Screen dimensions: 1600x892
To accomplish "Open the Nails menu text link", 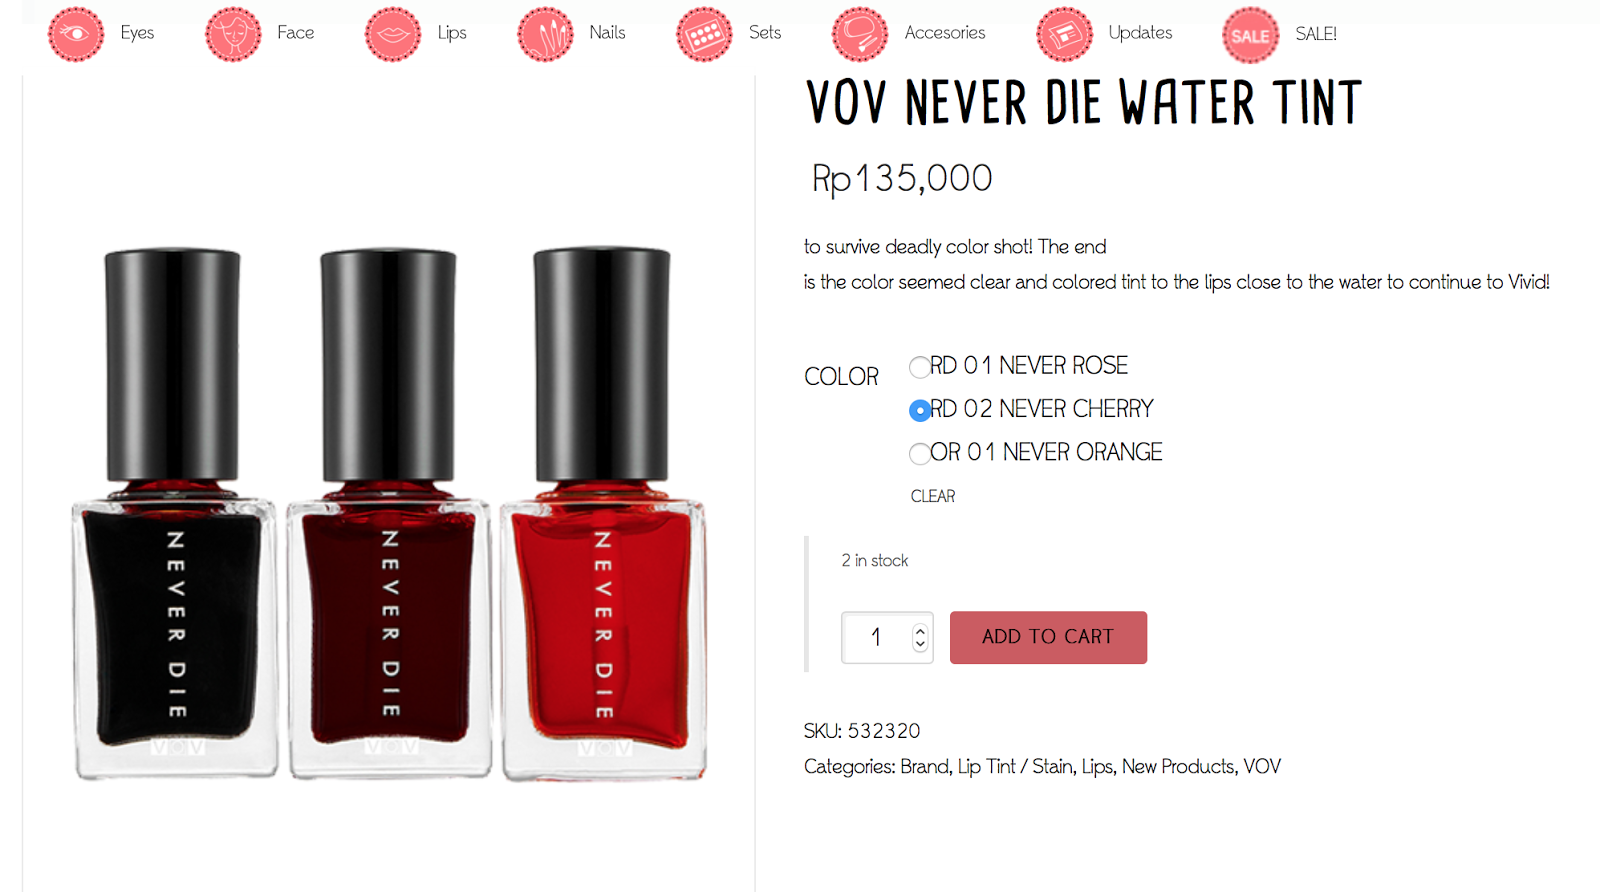I will 607,32.
